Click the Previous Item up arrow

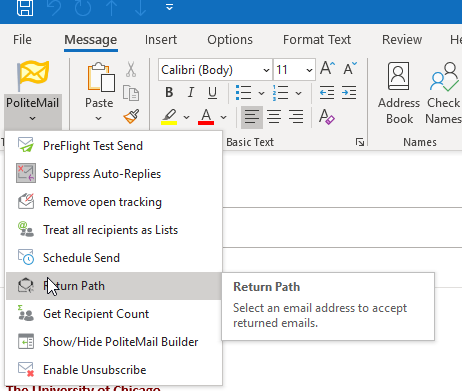112,7
